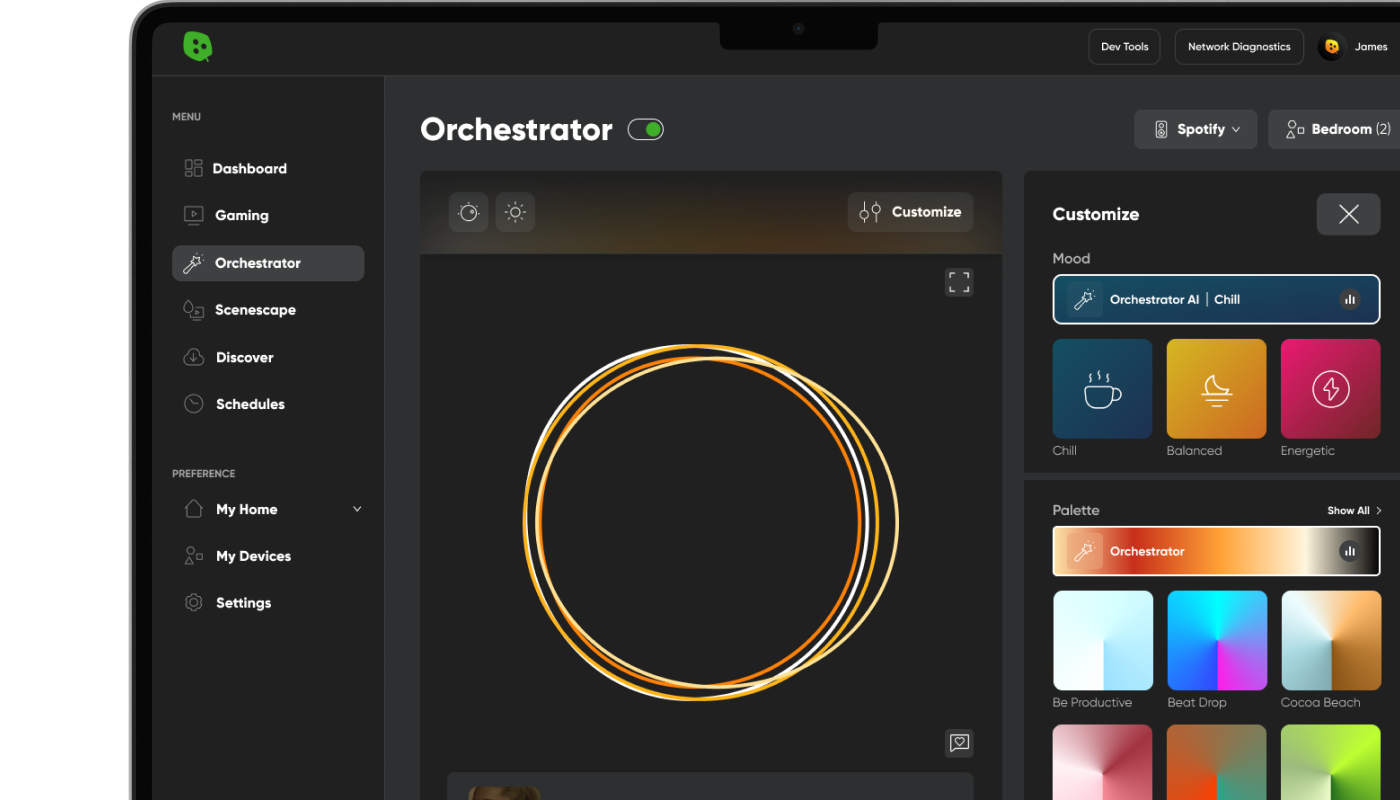The width and height of the screenshot is (1400, 800).
Task: Go to Schedules in the menu
Action: (250, 404)
